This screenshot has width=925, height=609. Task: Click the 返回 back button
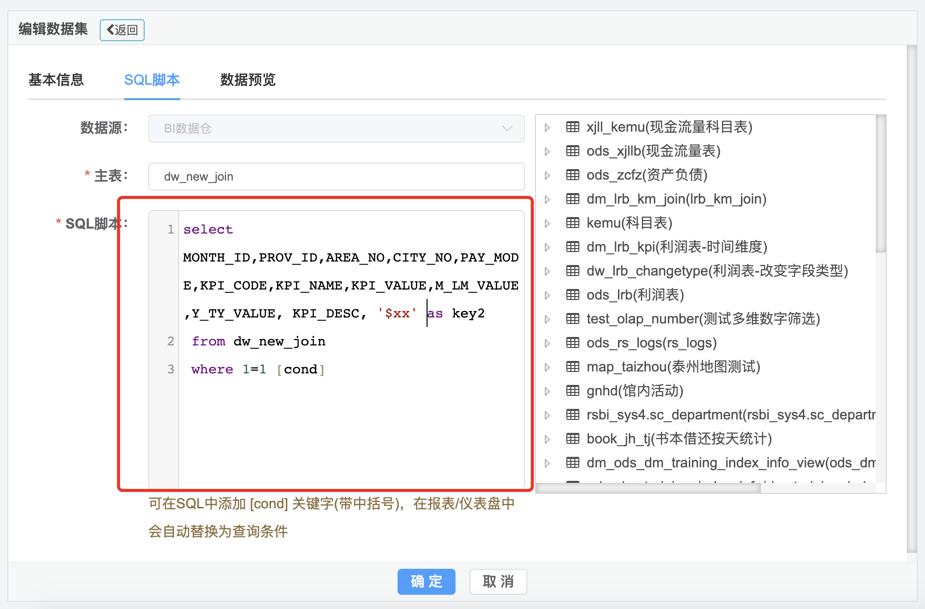122,30
